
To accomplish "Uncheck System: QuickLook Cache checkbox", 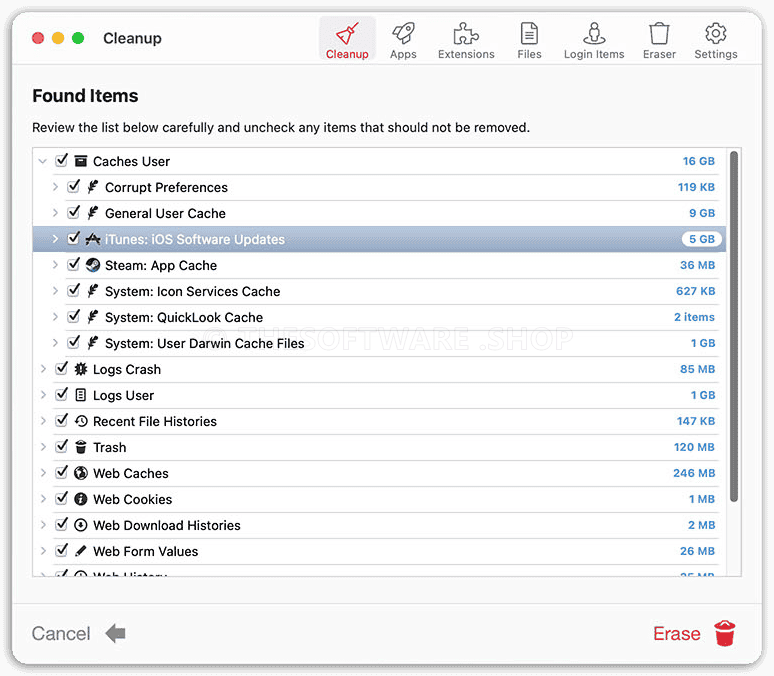I will 74,317.
